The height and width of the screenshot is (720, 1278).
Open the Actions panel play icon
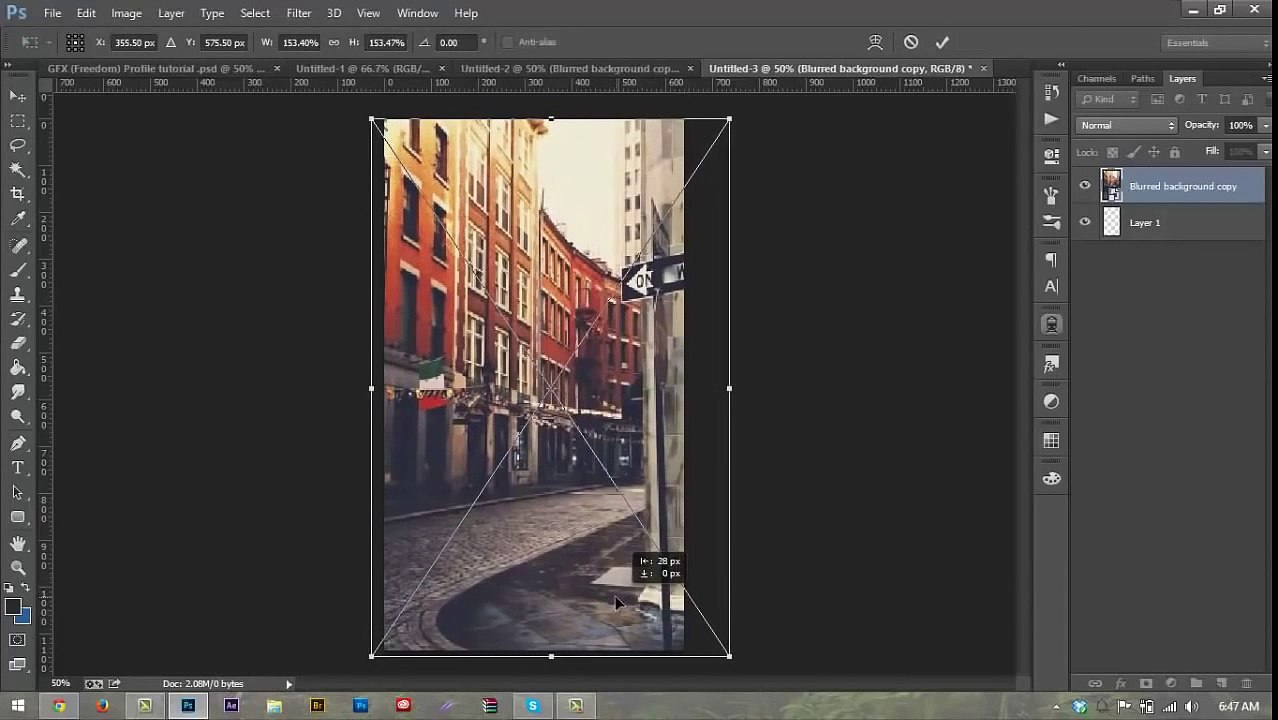(x=1051, y=119)
